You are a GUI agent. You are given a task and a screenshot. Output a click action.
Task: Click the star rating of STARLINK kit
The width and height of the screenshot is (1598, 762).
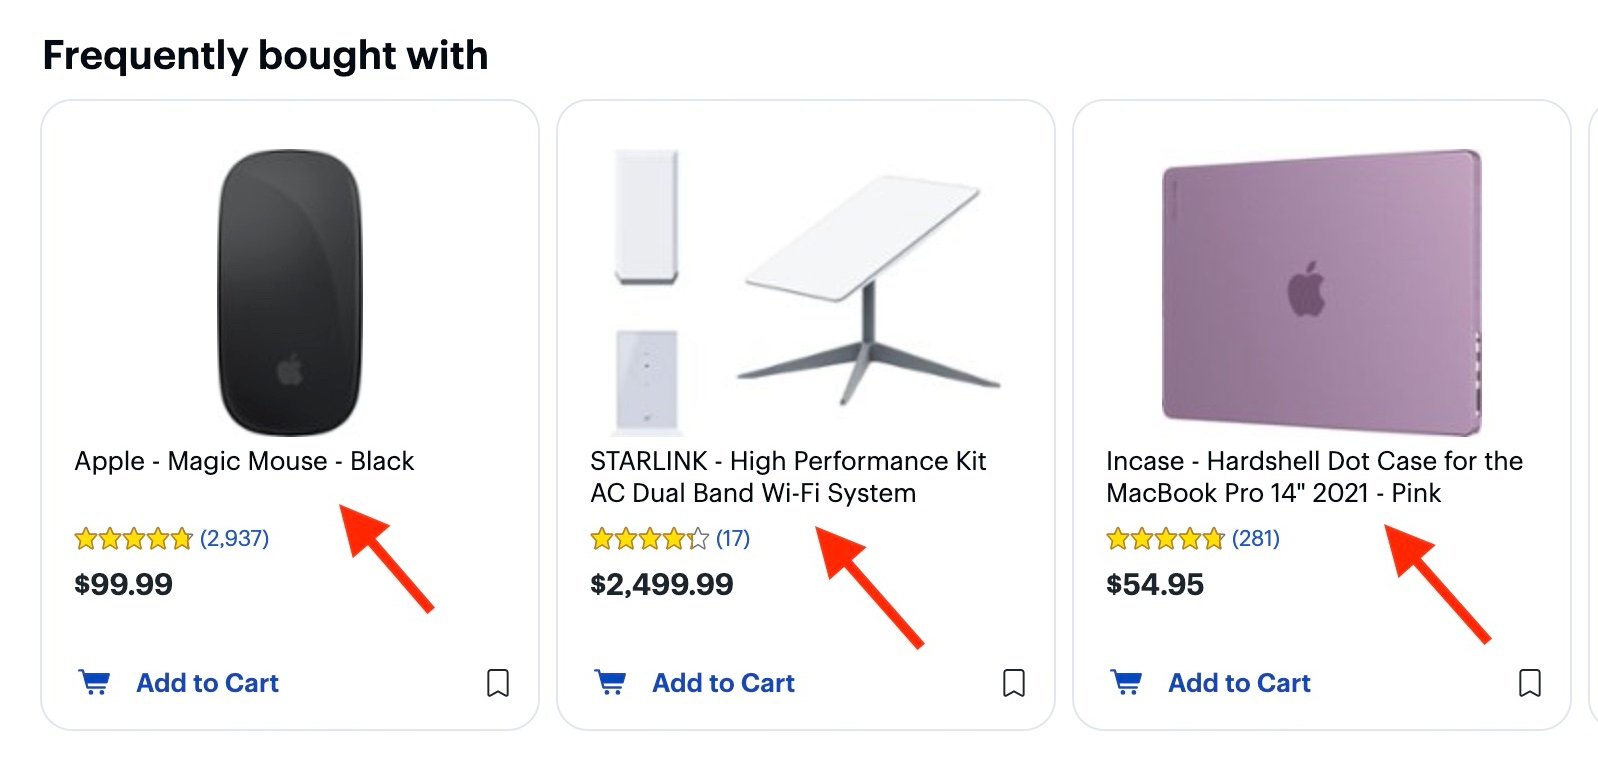[649, 540]
